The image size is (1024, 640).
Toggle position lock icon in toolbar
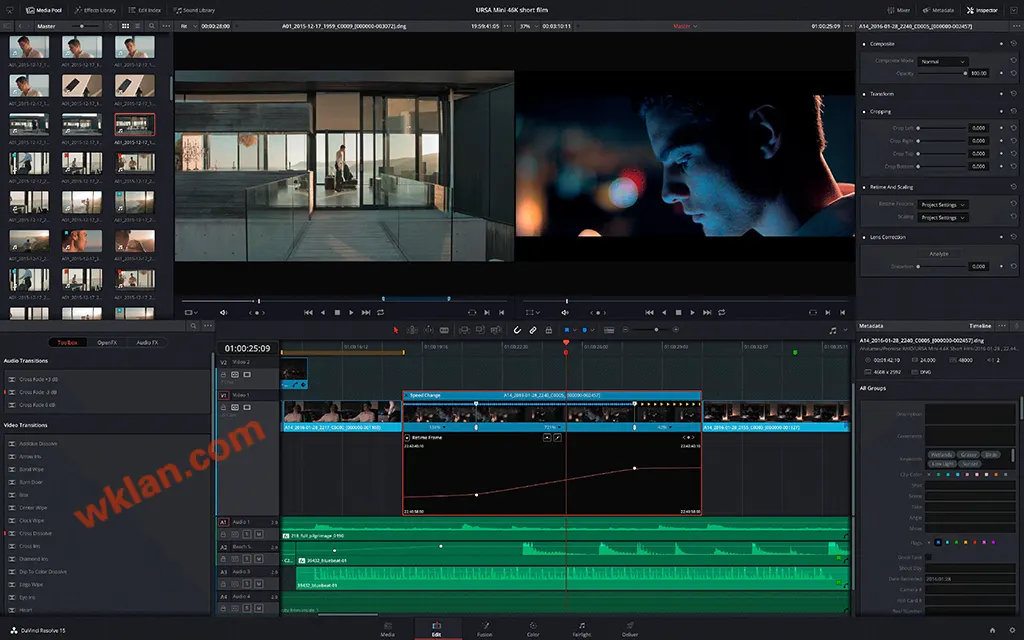pos(549,330)
